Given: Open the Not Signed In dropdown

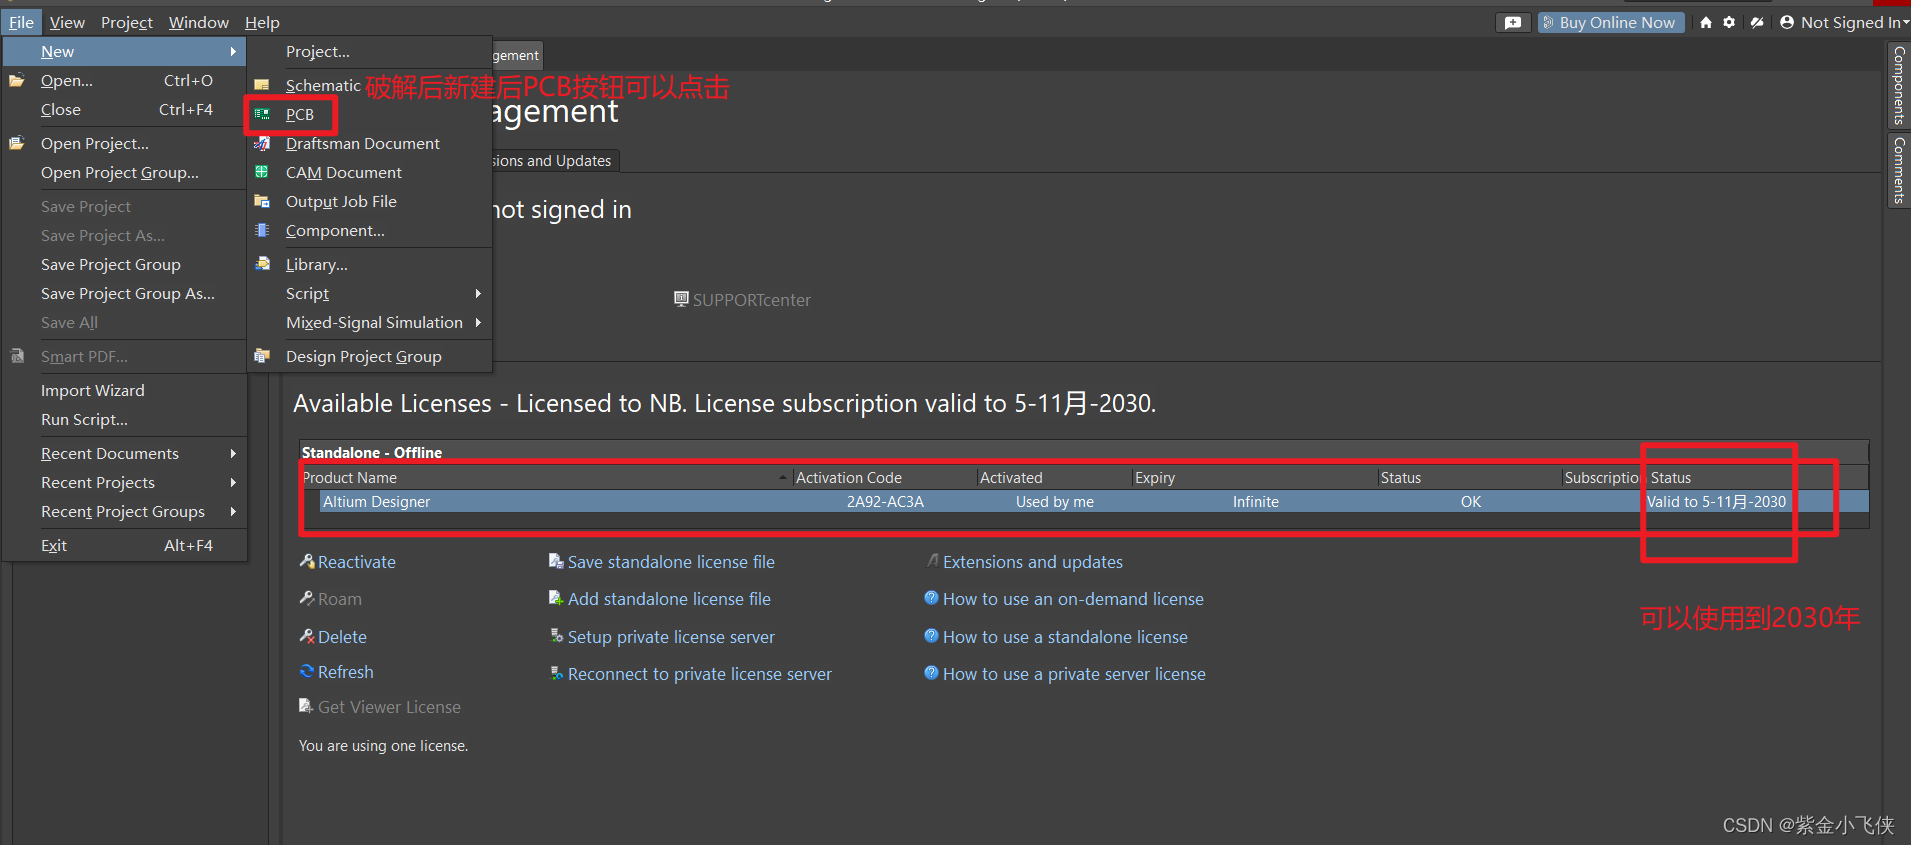Looking at the screenshot, I should click(1845, 22).
